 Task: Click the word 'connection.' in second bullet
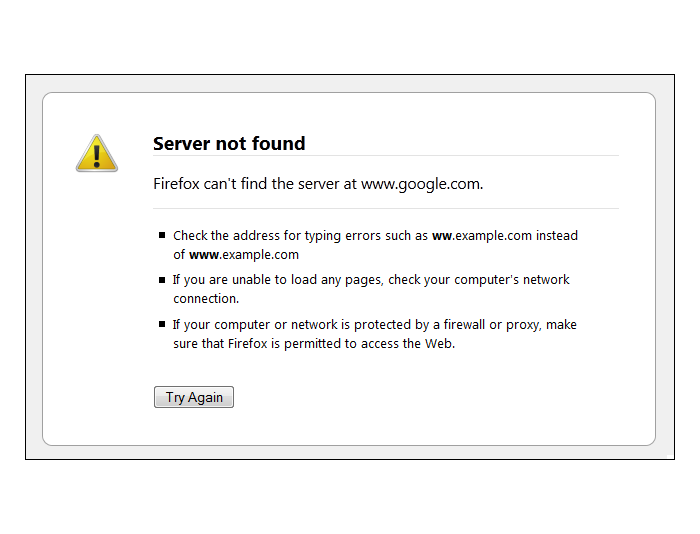tap(206, 299)
